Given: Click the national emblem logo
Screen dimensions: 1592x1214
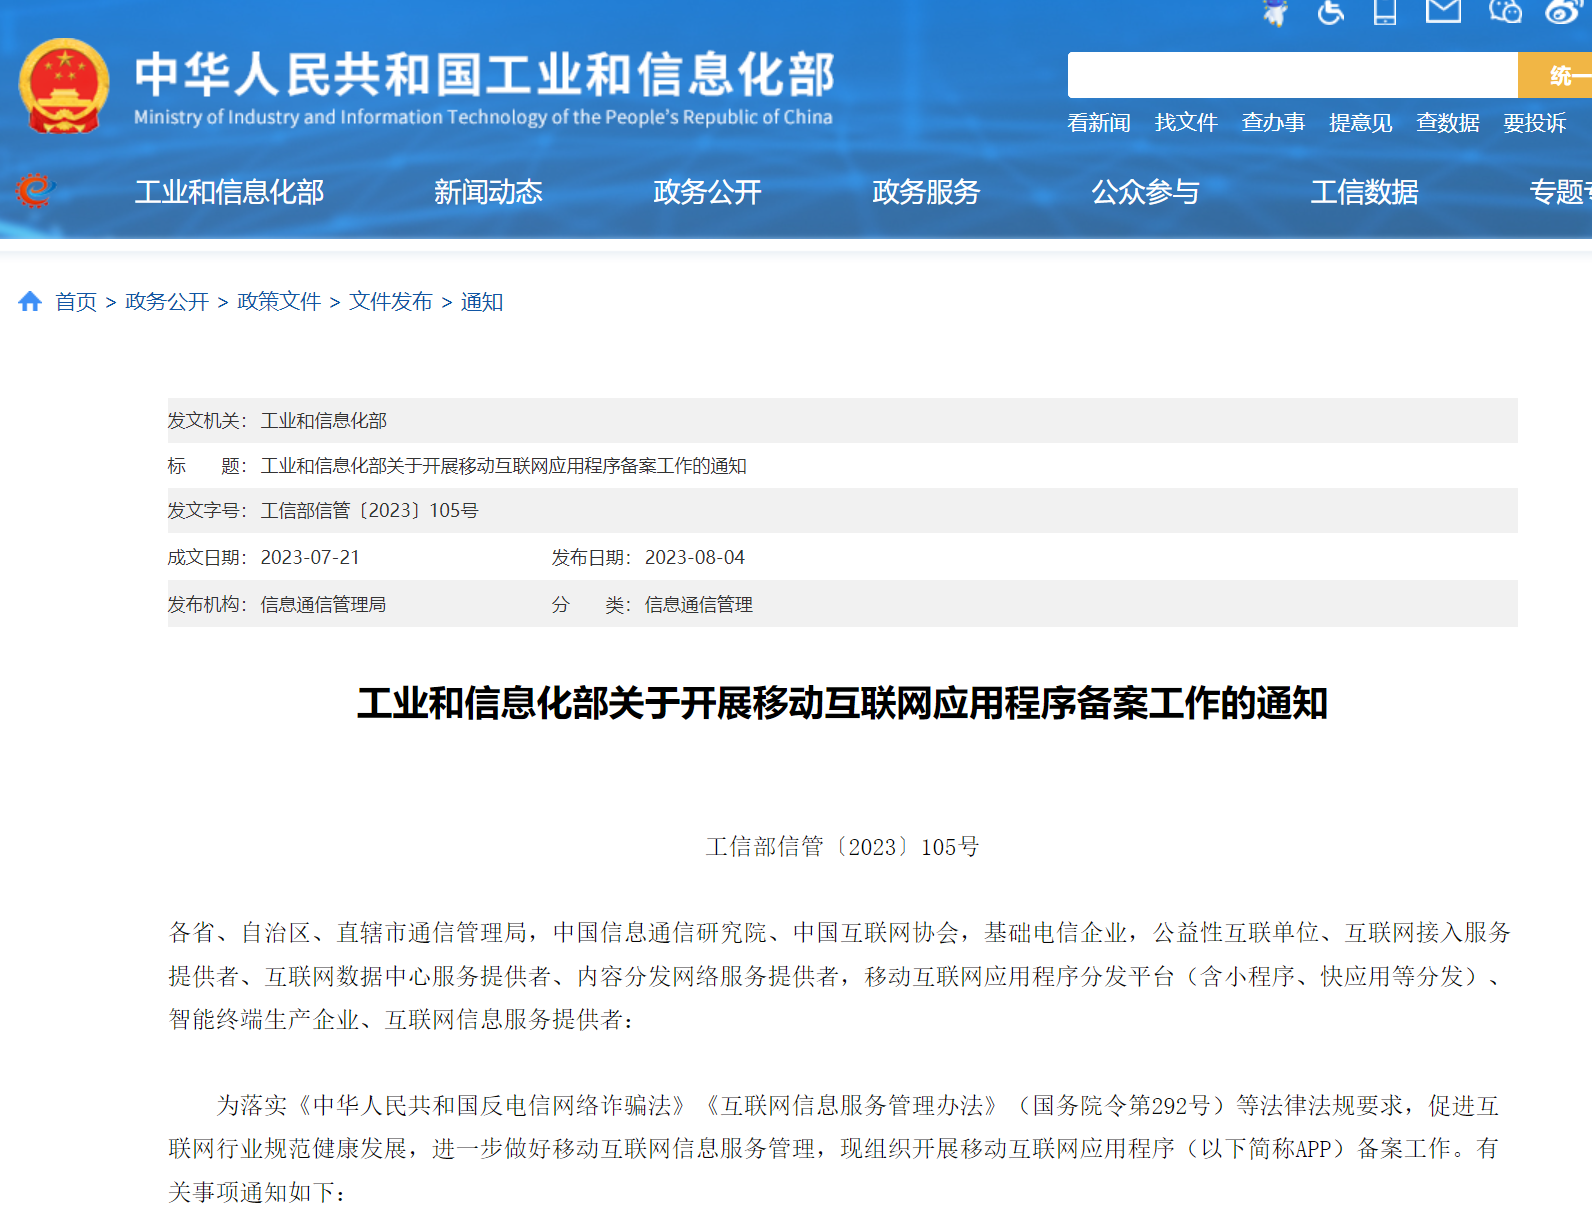Looking at the screenshot, I should point(64,87).
